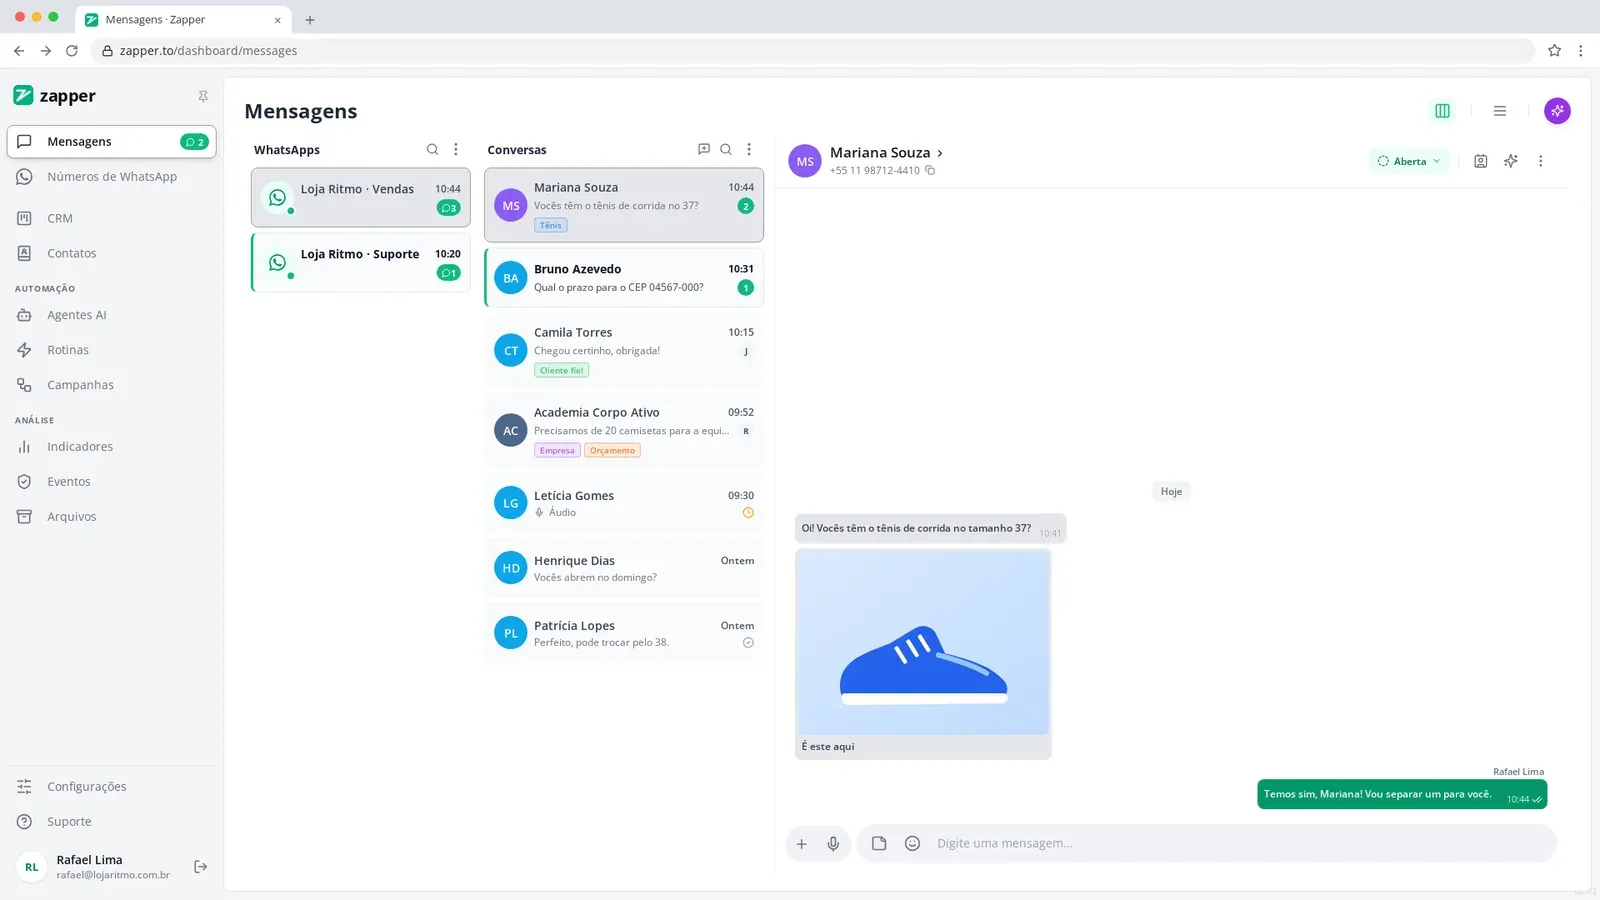
Task: Open Eventos page
Action: pyautogui.click(x=111, y=482)
